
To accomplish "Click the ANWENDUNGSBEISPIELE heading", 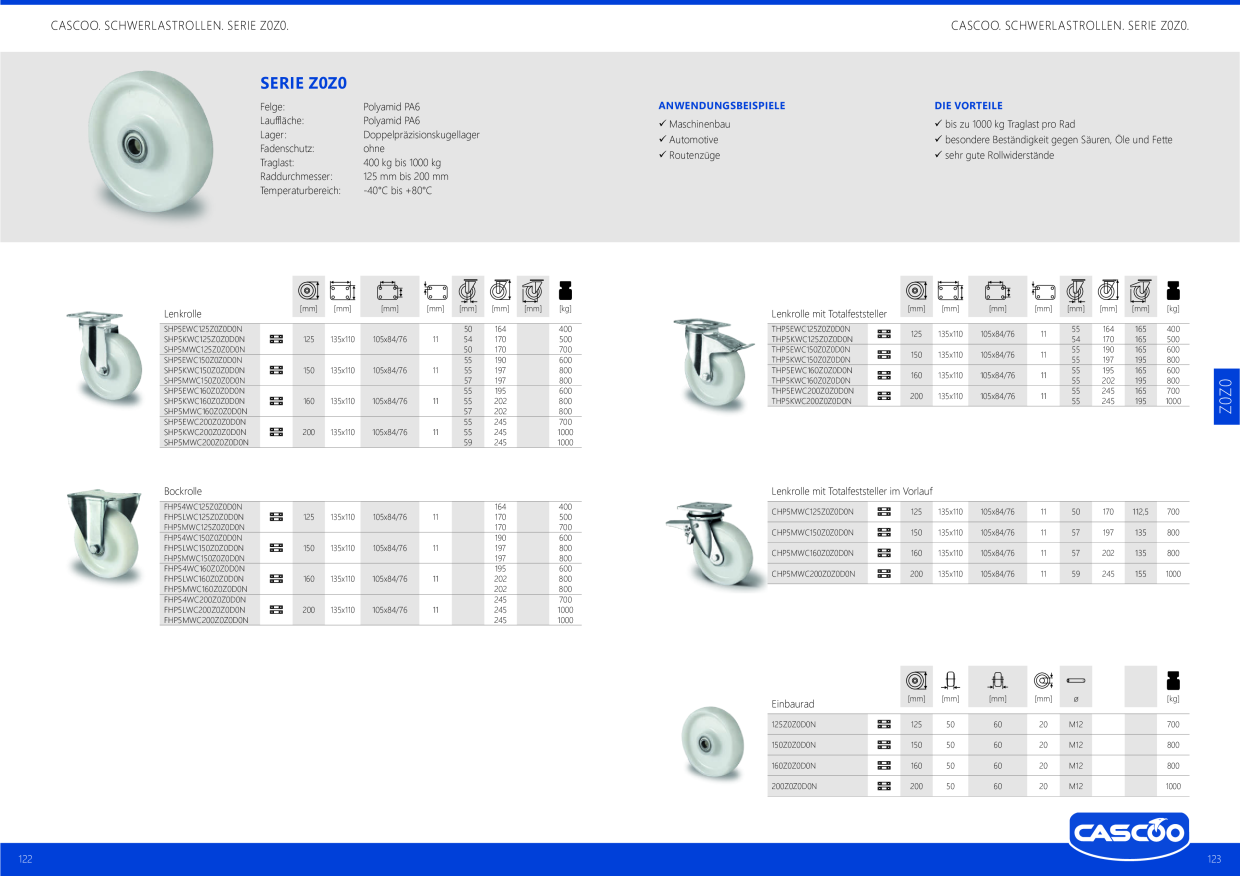I will [x=721, y=105].
